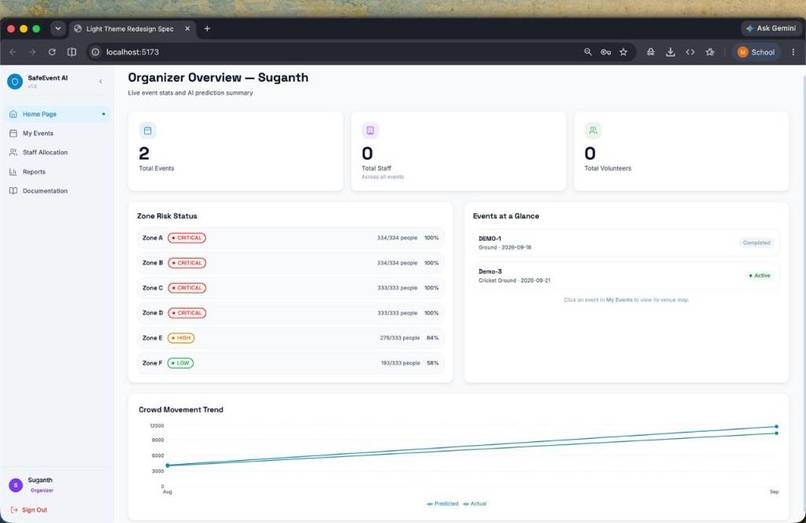Click the Active status badge
The width and height of the screenshot is (806, 523).
tap(760, 276)
